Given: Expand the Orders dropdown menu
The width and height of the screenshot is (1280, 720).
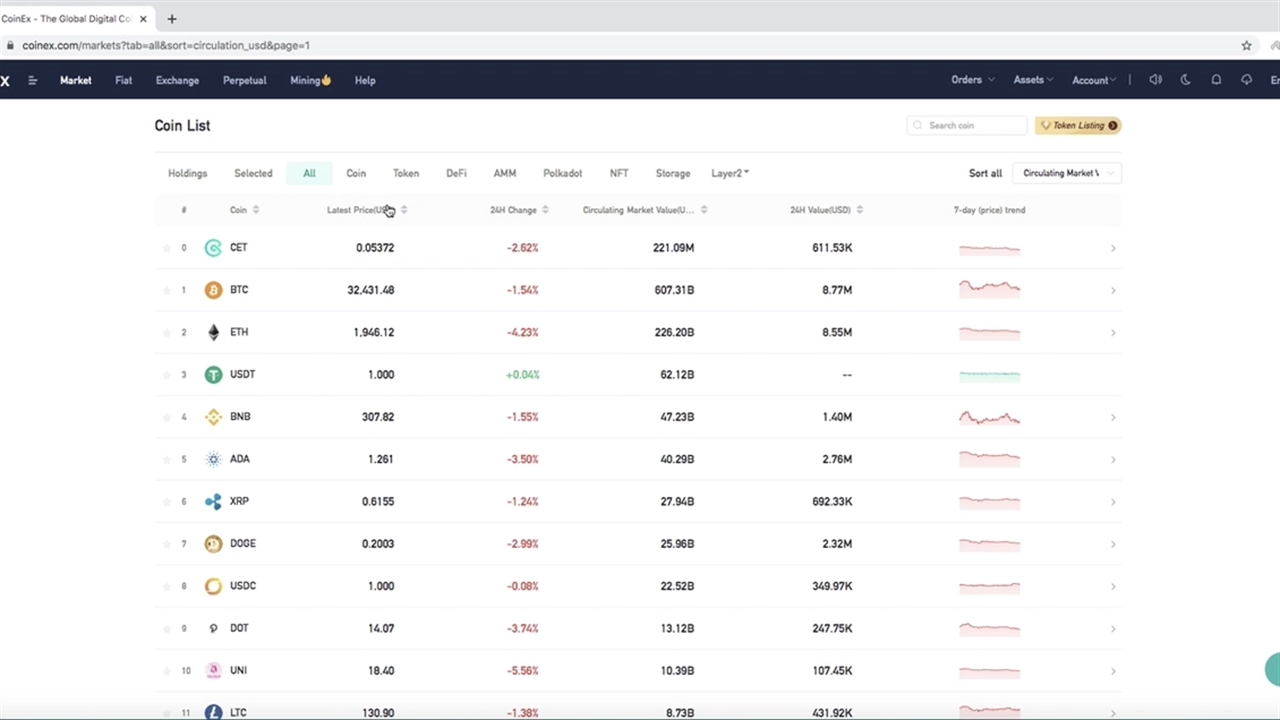Looking at the screenshot, I should coord(972,80).
